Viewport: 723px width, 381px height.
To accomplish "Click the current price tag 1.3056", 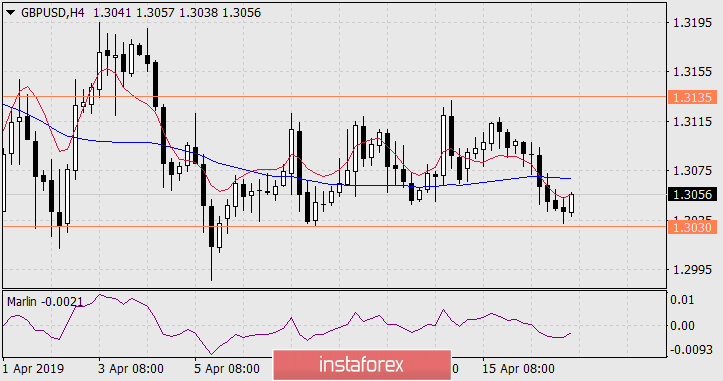I will point(693,195).
